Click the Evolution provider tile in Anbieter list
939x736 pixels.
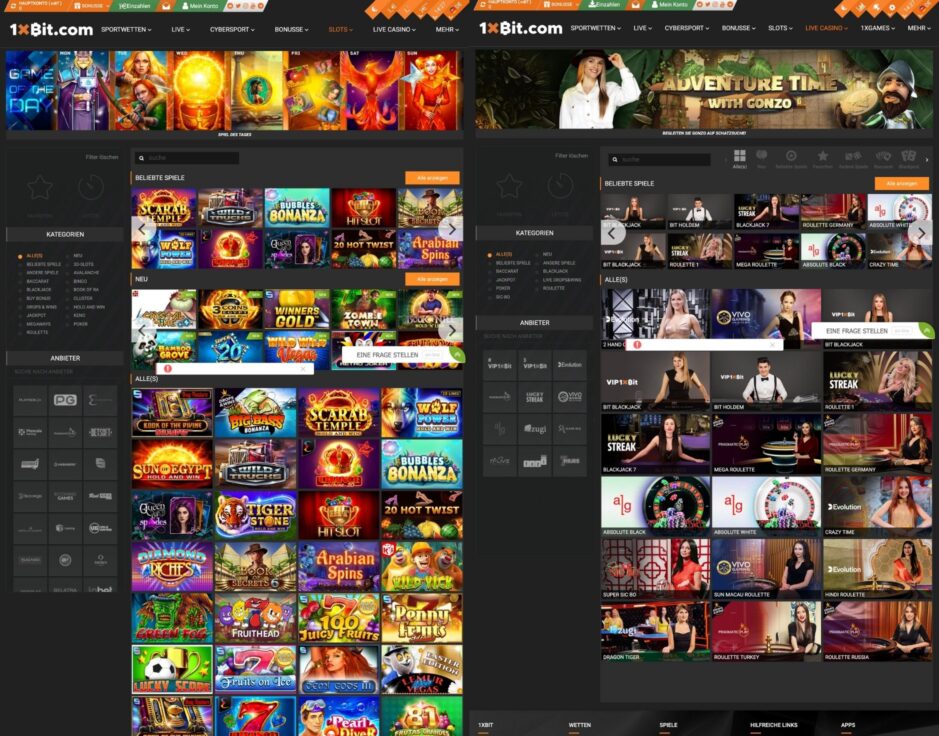(x=570, y=365)
